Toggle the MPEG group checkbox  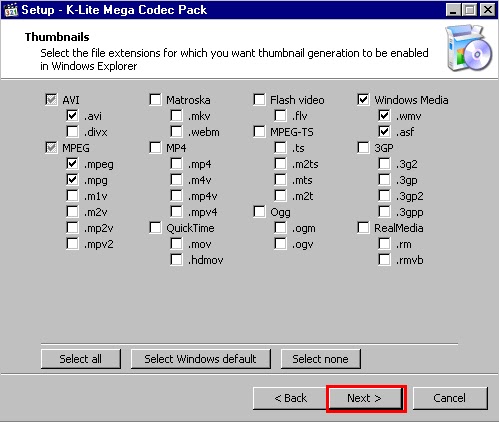coord(51,147)
